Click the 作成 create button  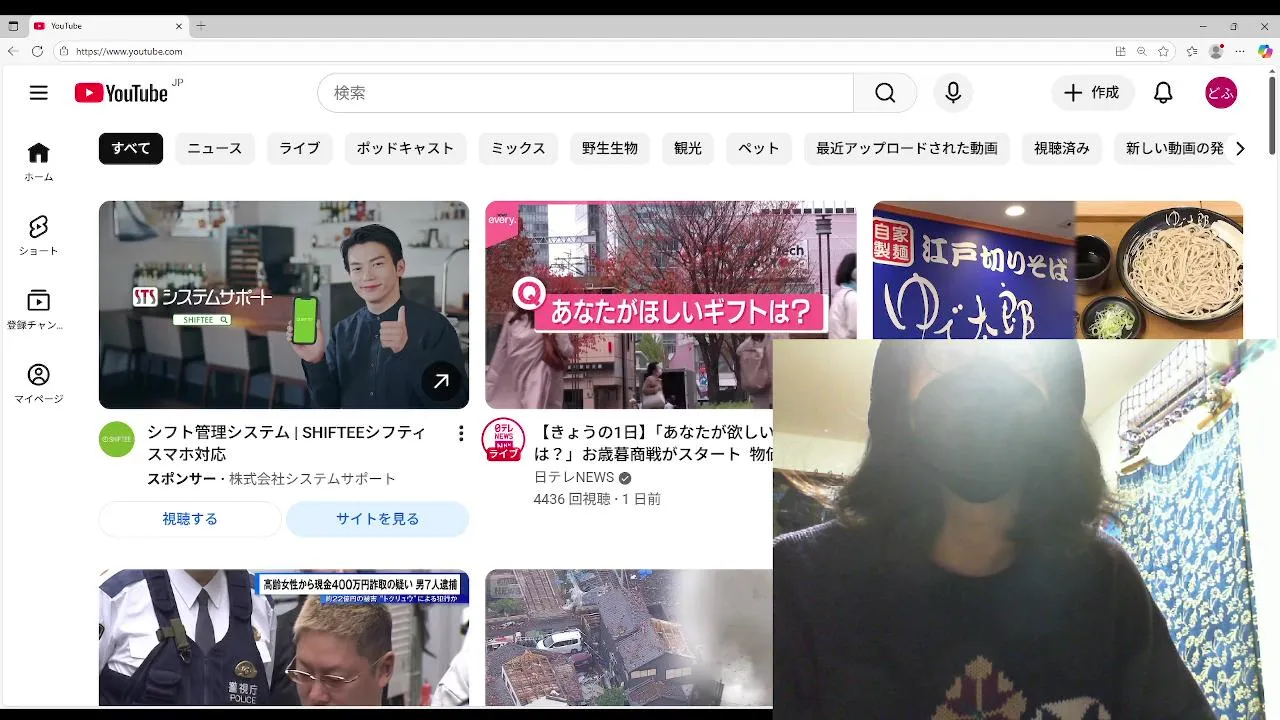coord(1092,93)
